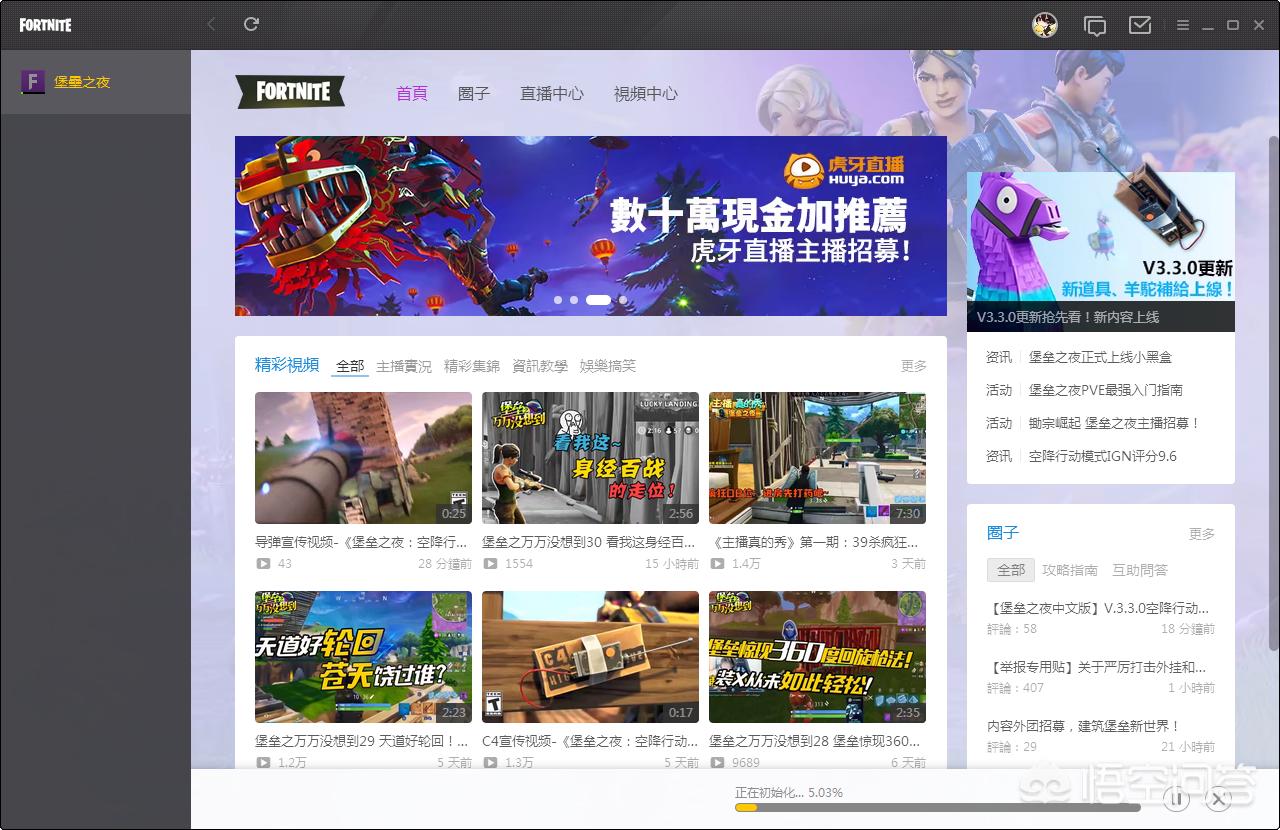This screenshot has height=830, width=1280.
Task: Click the purple F game icon in sidebar
Action: point(33,82)
